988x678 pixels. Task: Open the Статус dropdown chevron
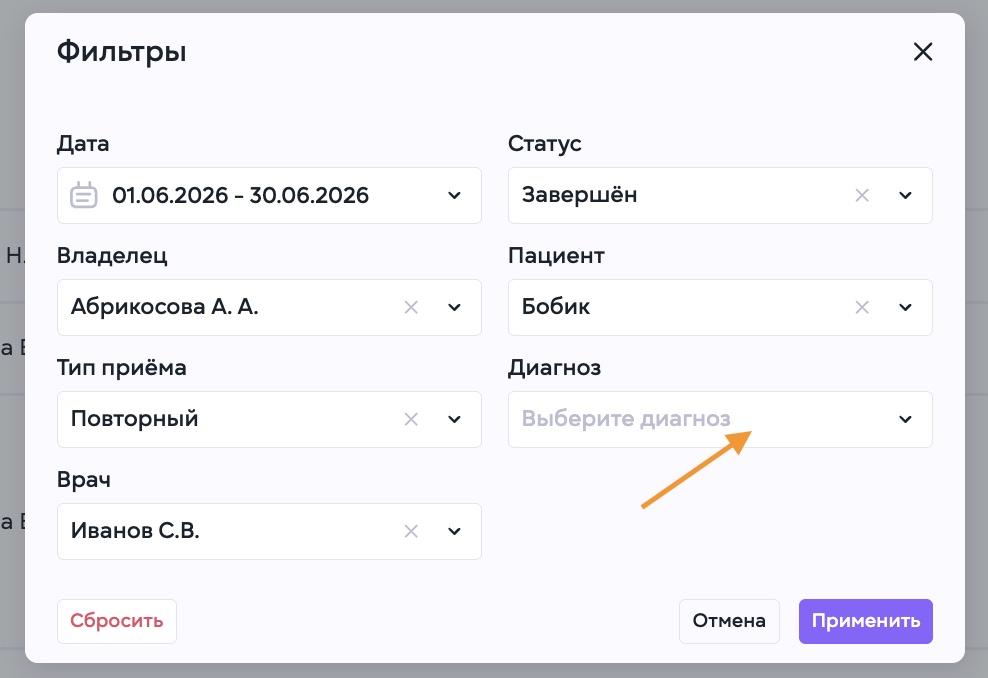905,195
